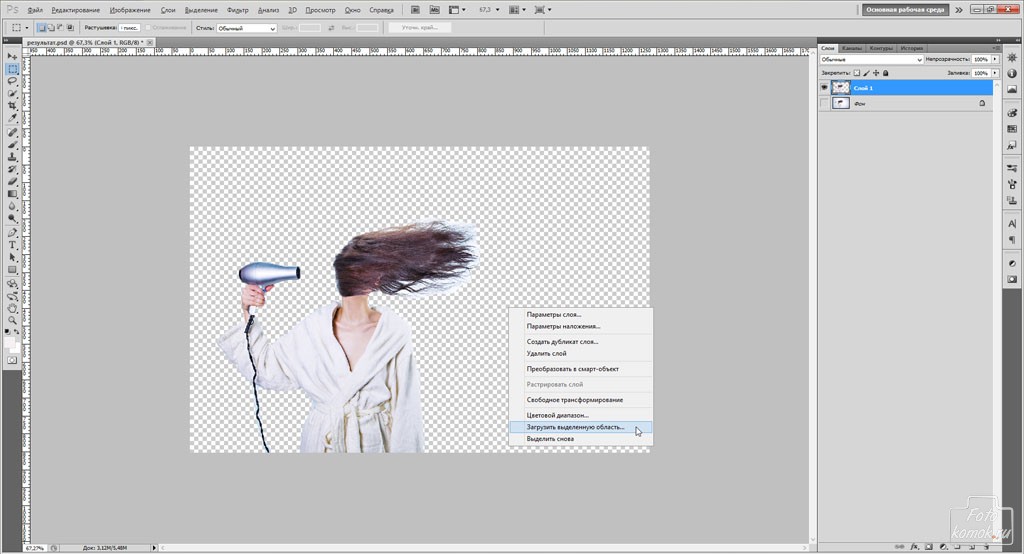Switch to the Каналы tab
1024x554 pixels.
(x=852, y=48)
